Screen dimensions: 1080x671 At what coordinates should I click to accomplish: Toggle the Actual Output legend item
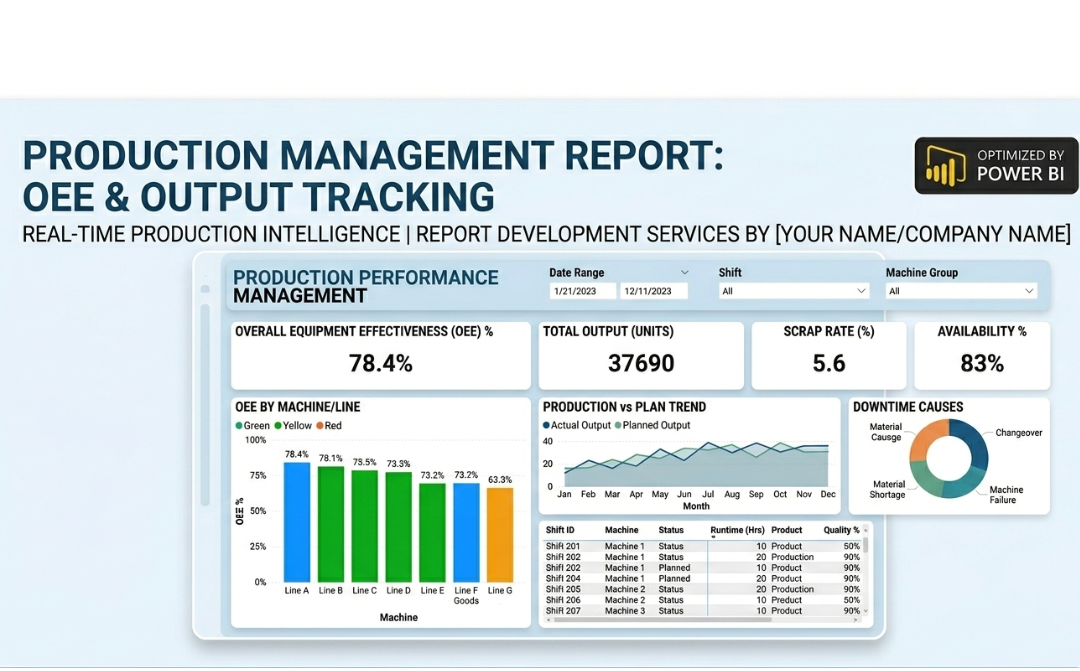[x=579, y=424]
